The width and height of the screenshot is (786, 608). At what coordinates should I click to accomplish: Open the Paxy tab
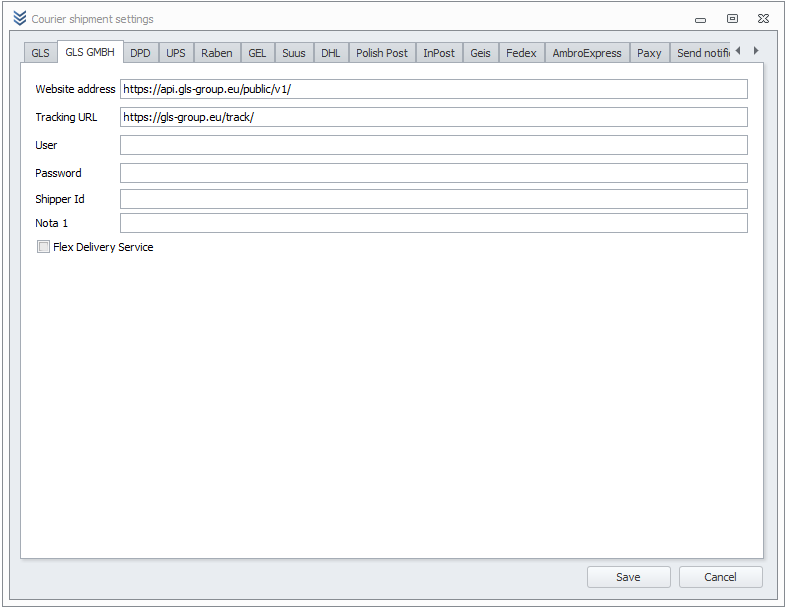pyautogui.click(x=649, y=53)
